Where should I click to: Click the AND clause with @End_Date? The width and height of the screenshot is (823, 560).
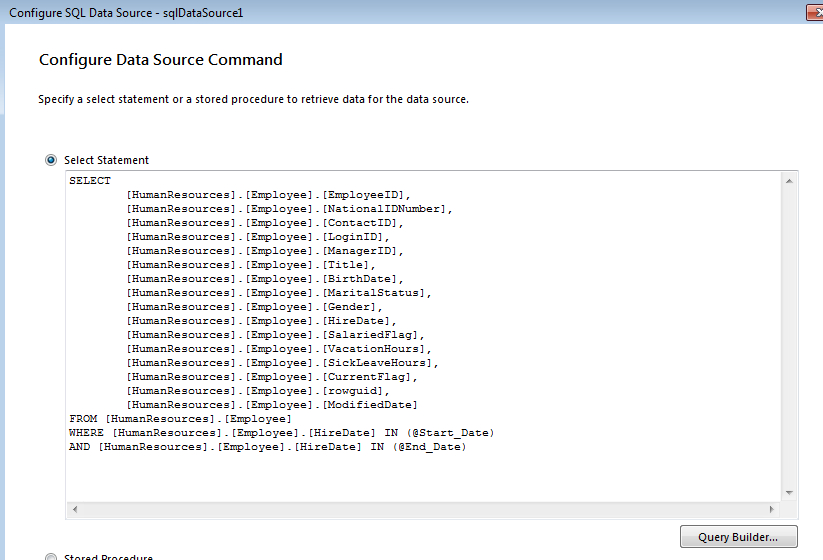267,447
